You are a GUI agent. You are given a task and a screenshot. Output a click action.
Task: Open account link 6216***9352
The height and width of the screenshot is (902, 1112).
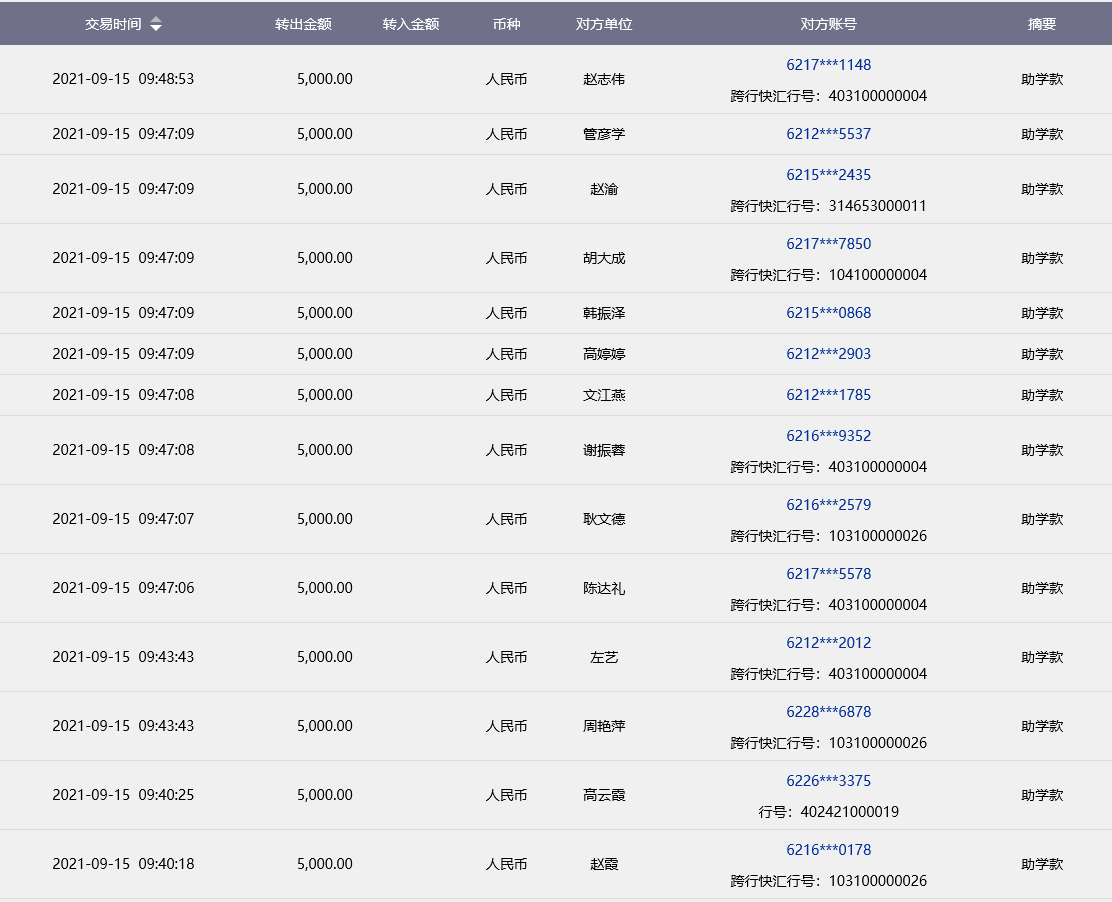pos(828,436)
